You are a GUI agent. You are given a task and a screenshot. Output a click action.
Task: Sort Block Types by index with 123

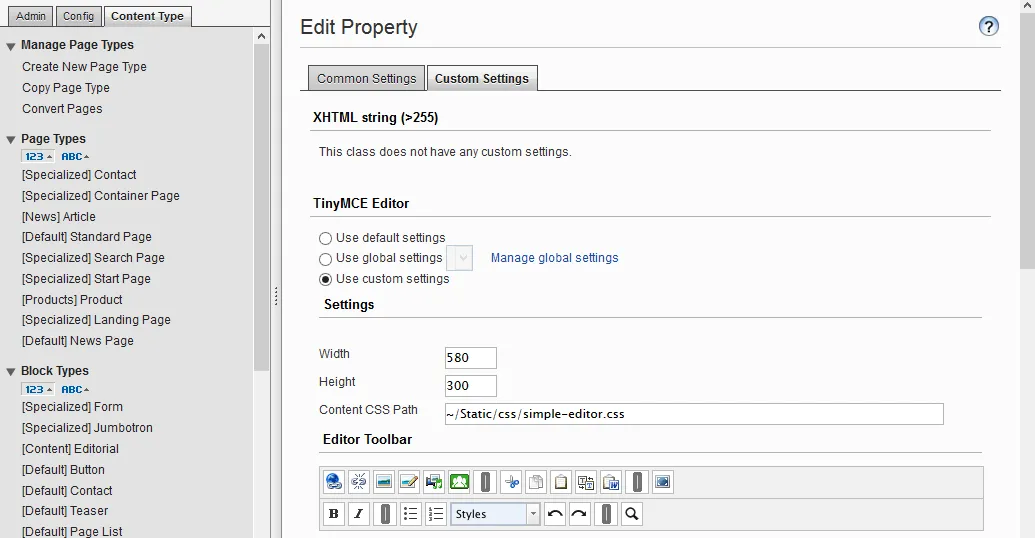pos(38,389)
